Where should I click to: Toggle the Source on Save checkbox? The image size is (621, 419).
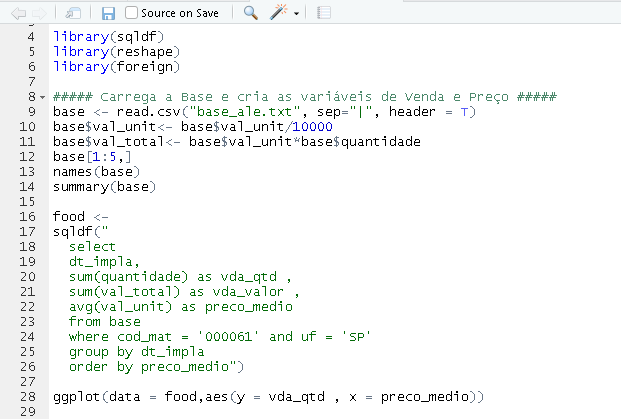[x=132, y=13]
